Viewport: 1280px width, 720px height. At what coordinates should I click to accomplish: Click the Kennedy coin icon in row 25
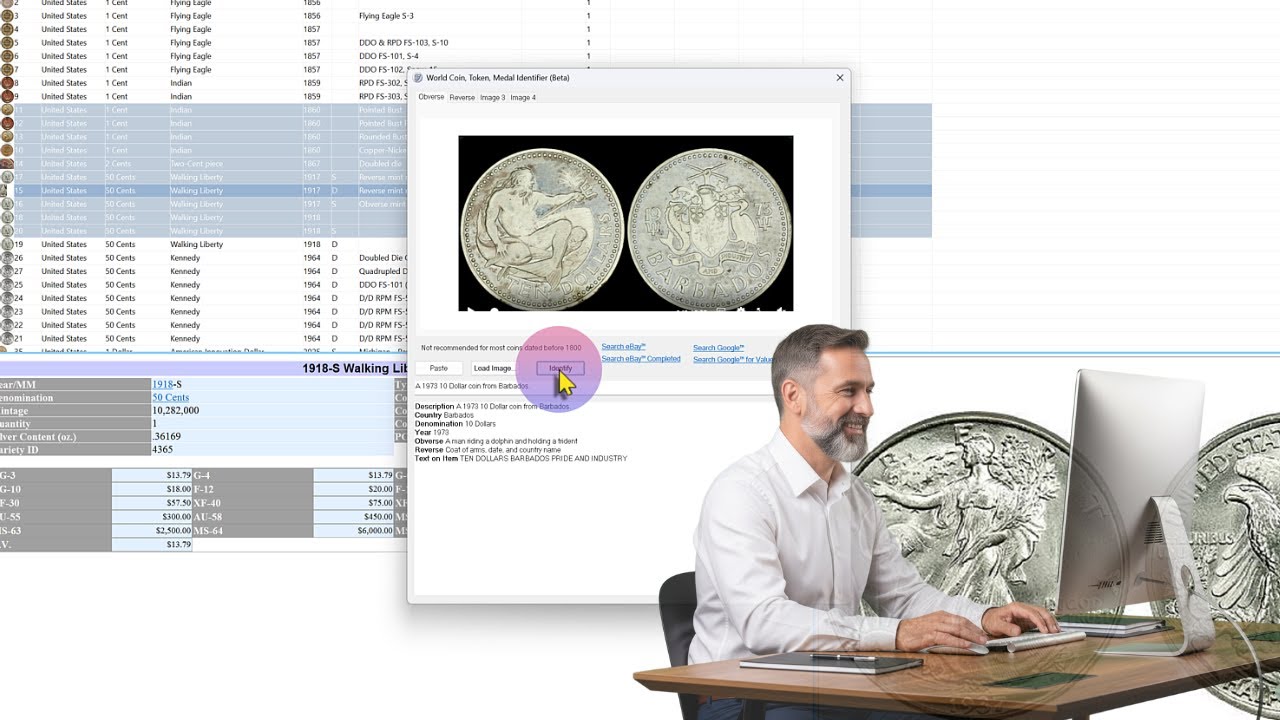click(7, 284)
